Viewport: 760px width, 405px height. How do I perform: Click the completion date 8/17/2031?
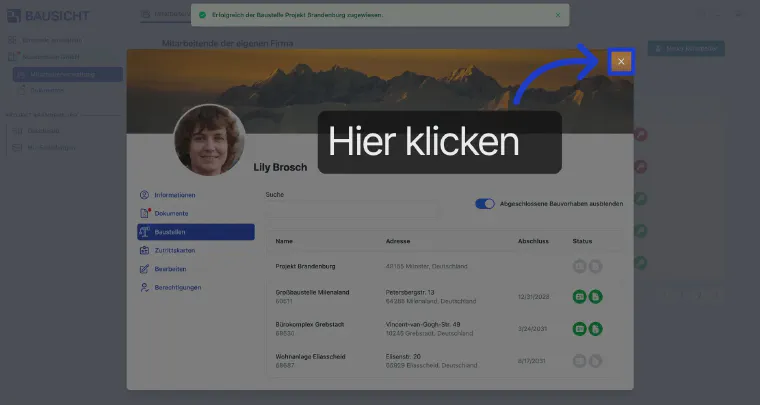[532, 361]
